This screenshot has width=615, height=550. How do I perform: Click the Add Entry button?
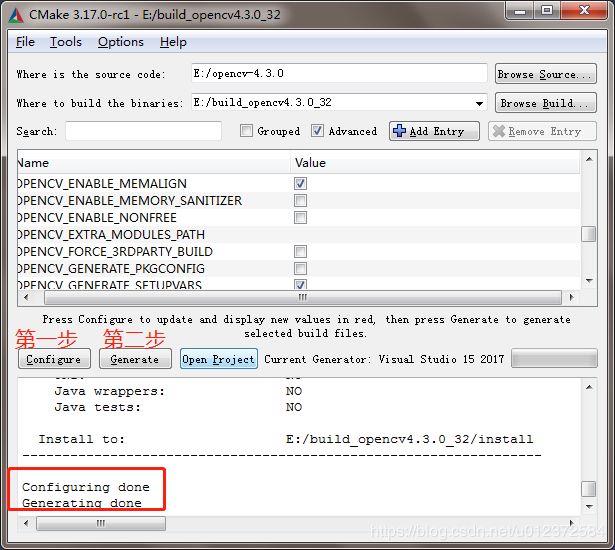tap(434, 131)
